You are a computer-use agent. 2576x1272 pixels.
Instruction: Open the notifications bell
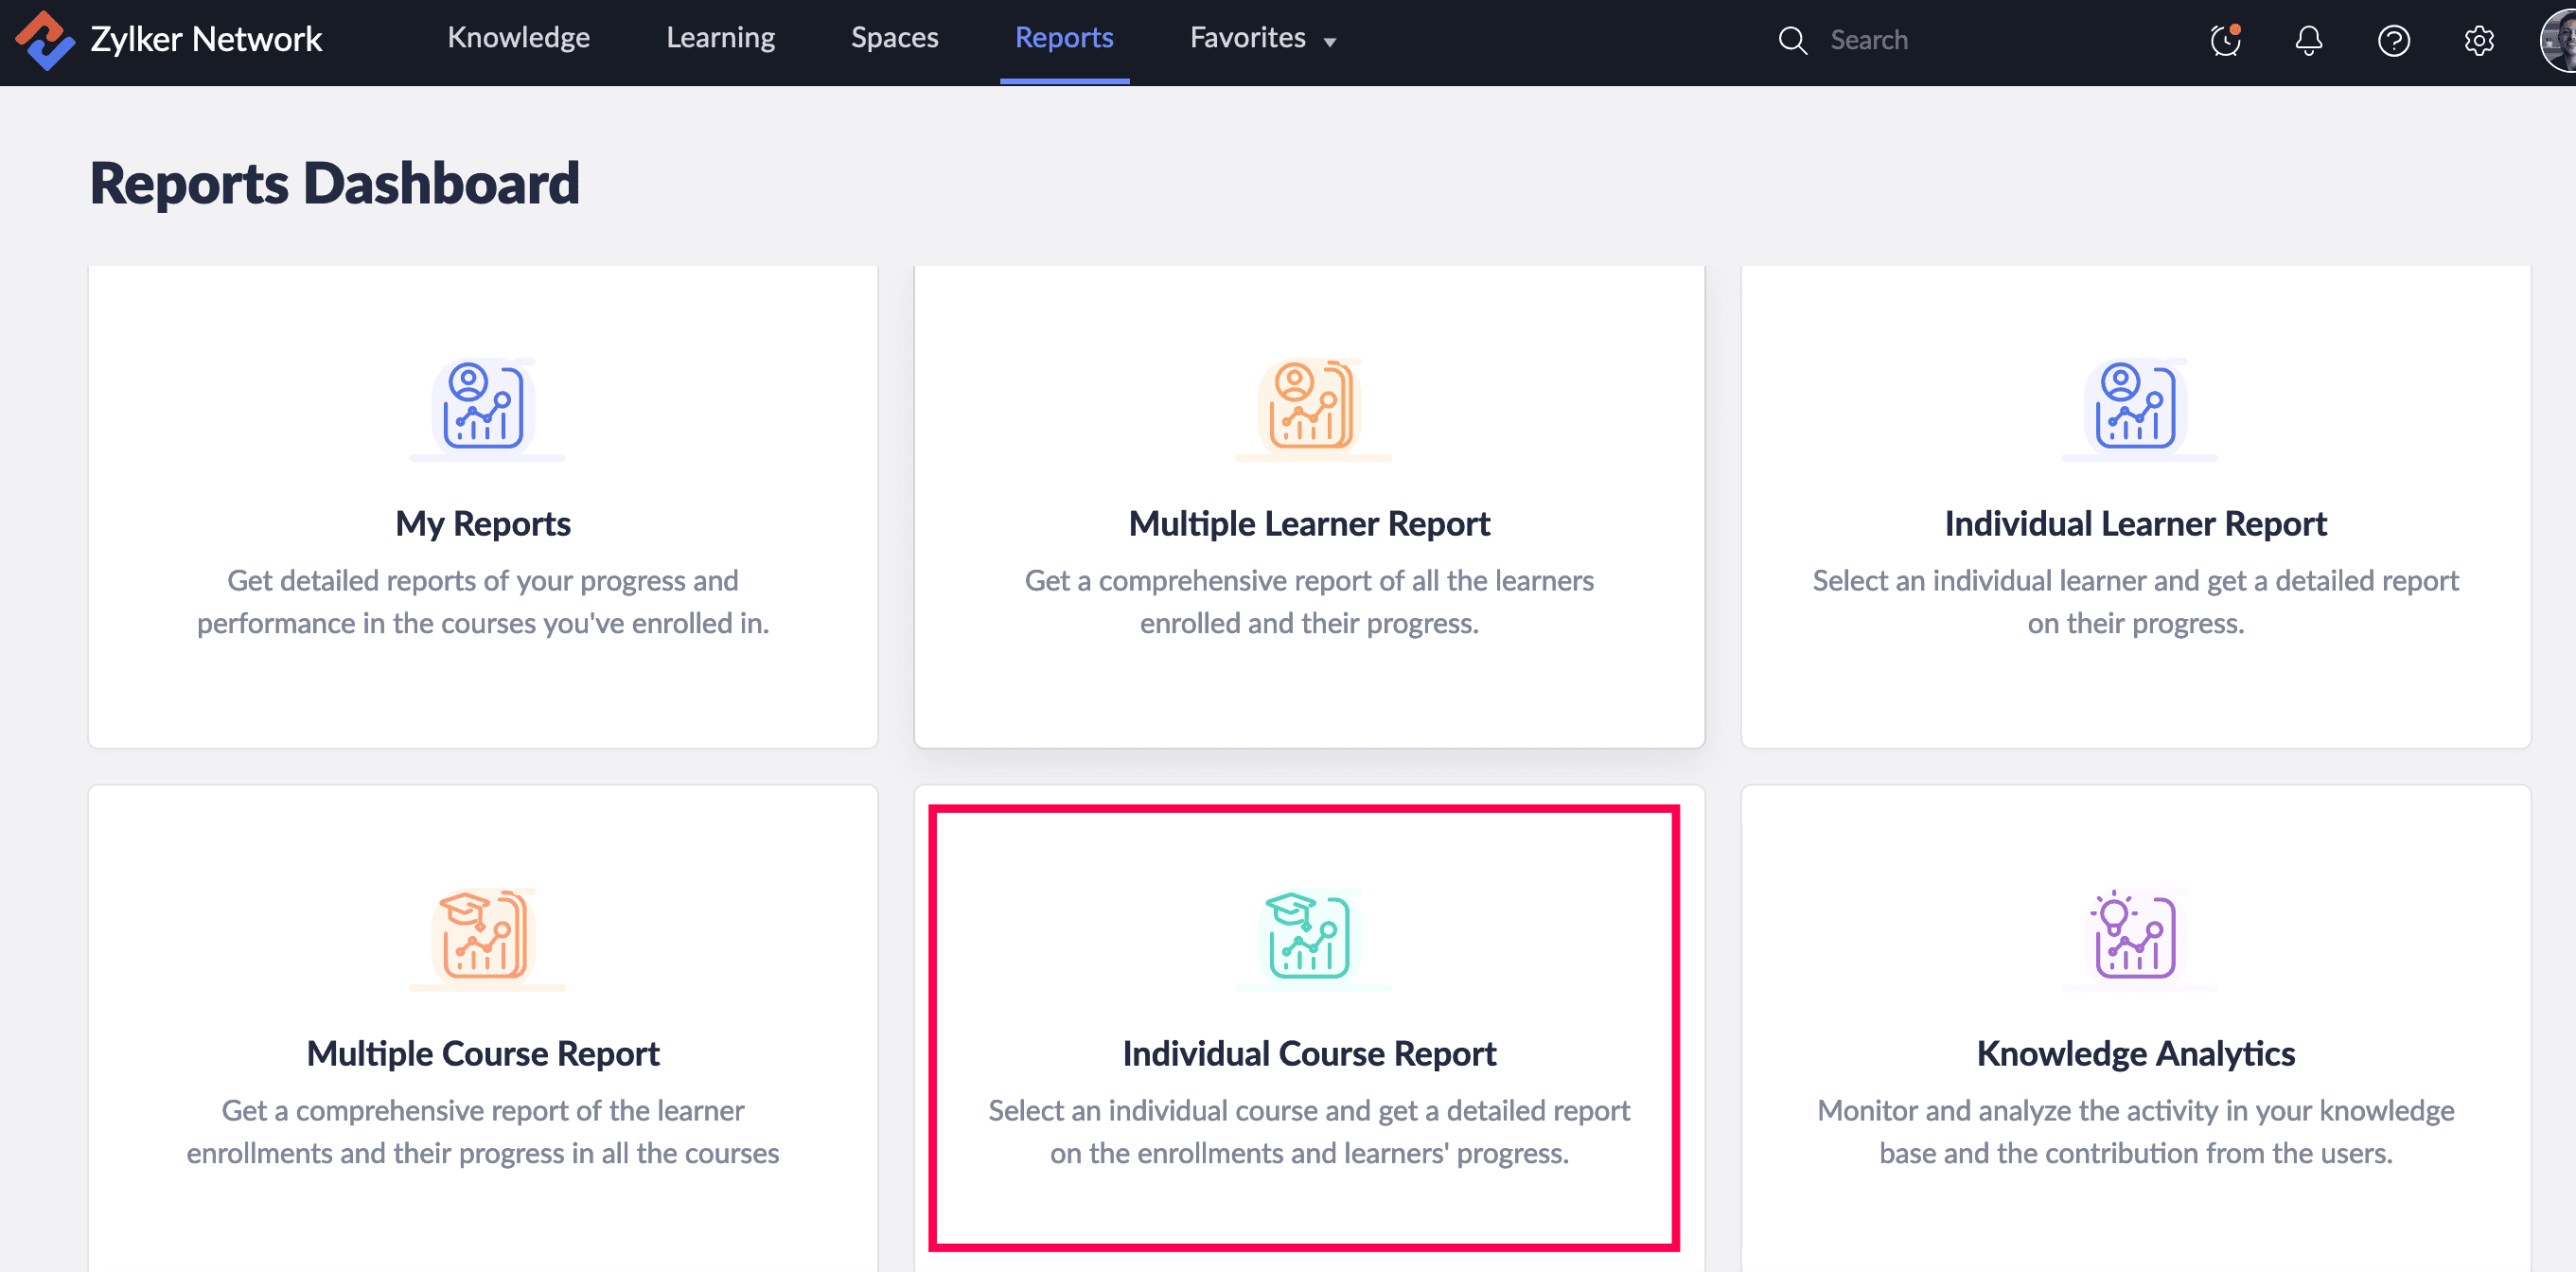(2308, 40)
